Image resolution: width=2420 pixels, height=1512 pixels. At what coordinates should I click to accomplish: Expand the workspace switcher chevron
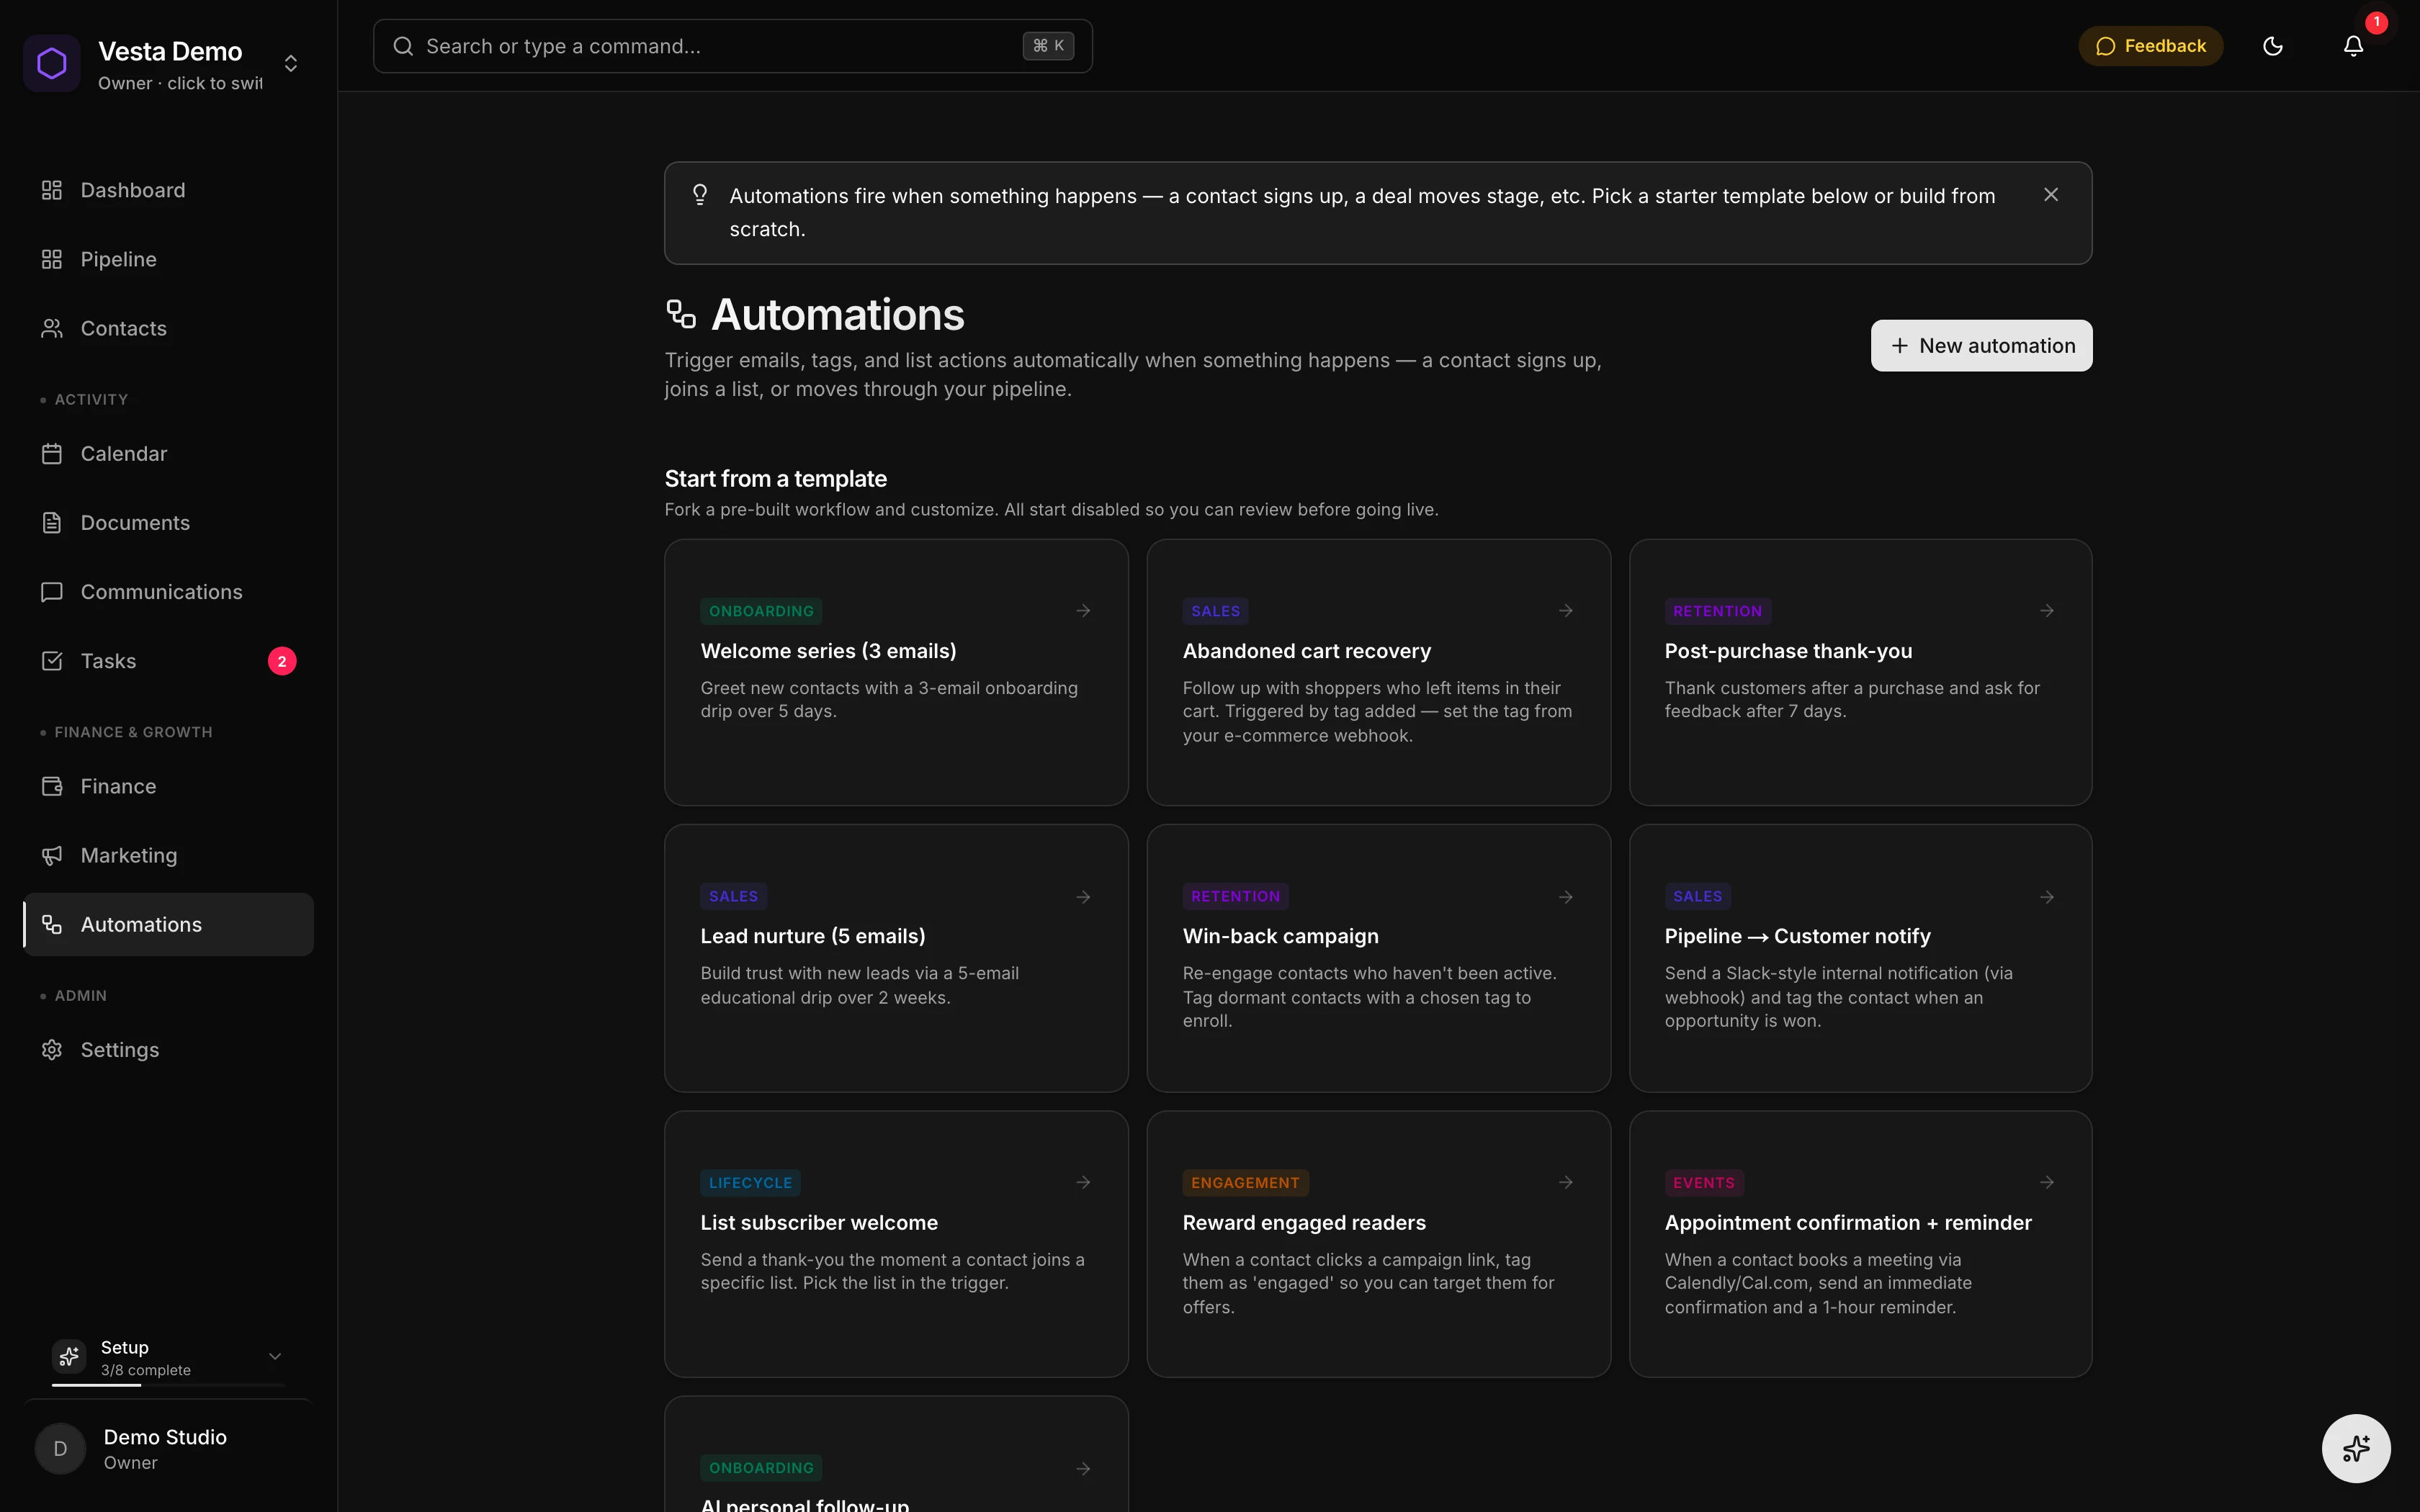291,64
